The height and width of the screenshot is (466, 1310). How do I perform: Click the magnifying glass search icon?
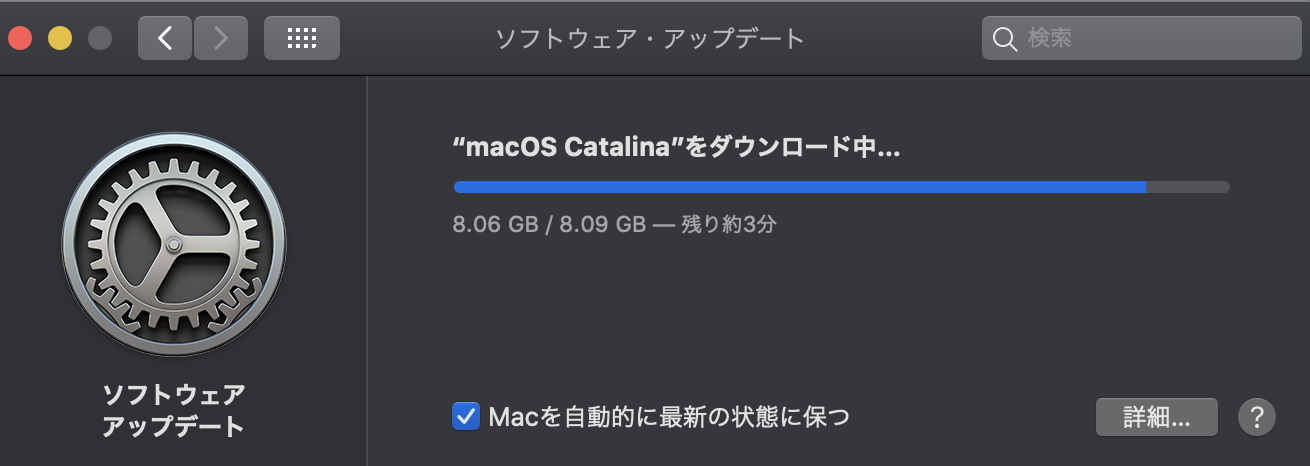pyautogui.click(x=1005, y=39)
